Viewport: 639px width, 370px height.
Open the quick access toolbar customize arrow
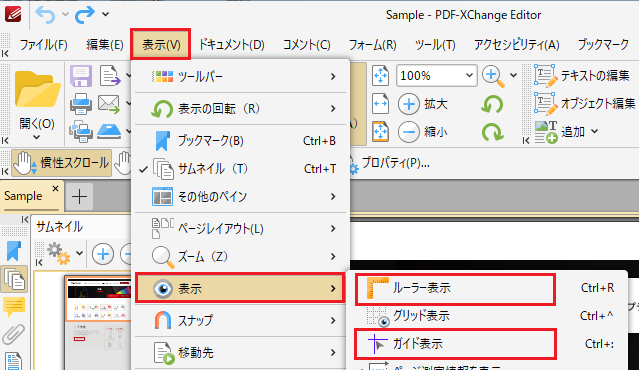(105, 14)
